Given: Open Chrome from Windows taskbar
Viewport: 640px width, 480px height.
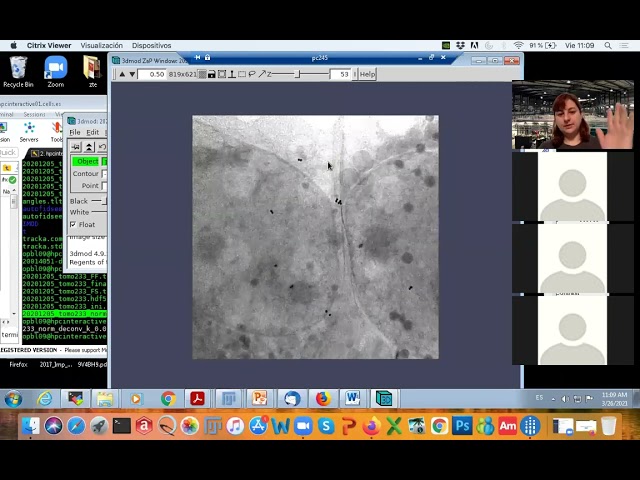Looking at the screenshot, I should (168, 399).
